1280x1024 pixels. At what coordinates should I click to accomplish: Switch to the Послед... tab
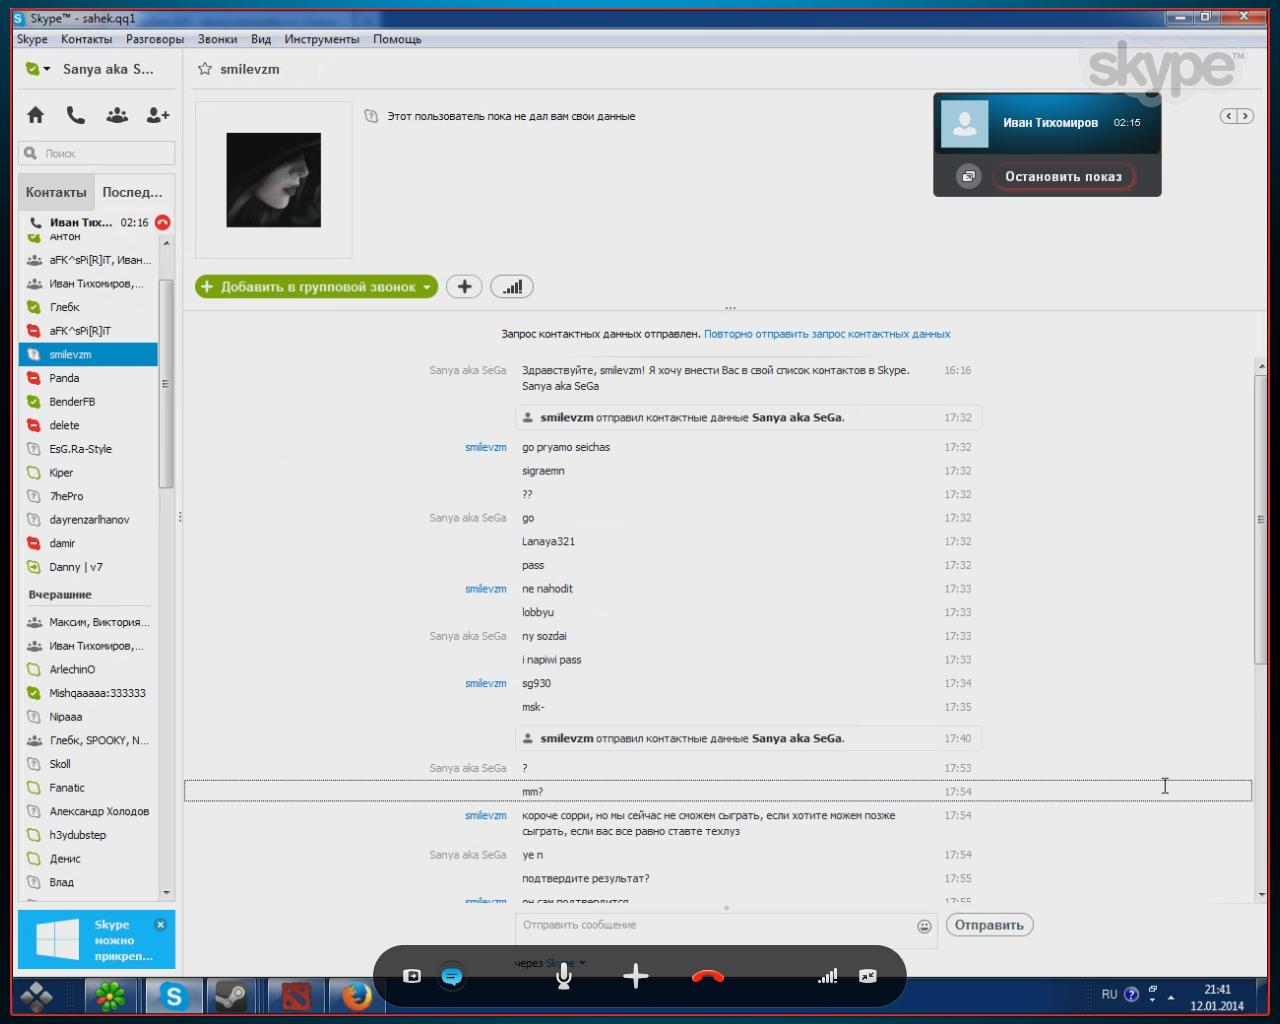[132, 192]
